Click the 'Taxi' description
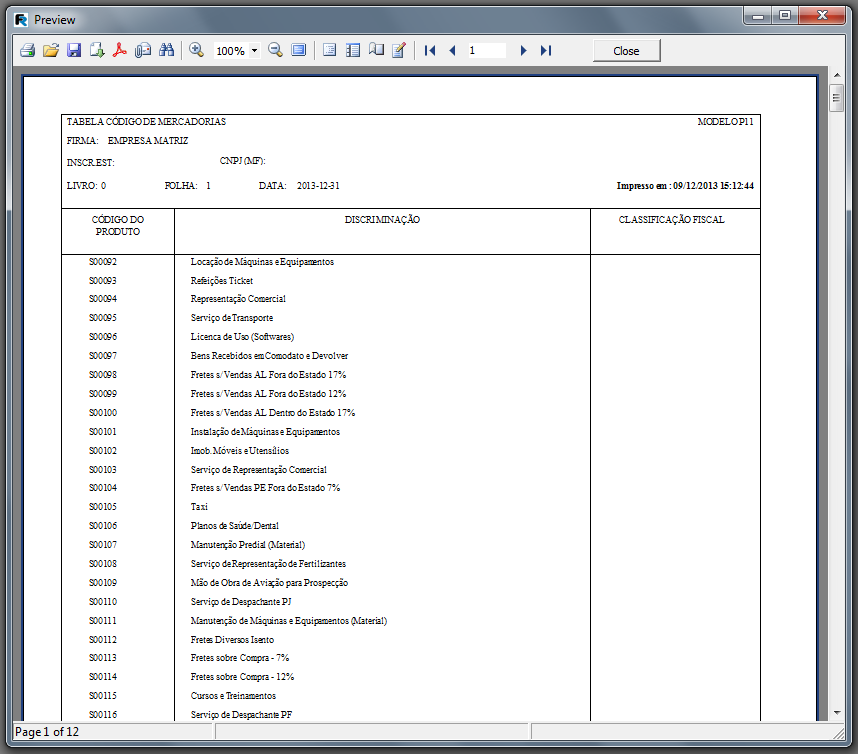Image resolution: width=858 pixels, height=754 pixels. [x=199, y=507]
